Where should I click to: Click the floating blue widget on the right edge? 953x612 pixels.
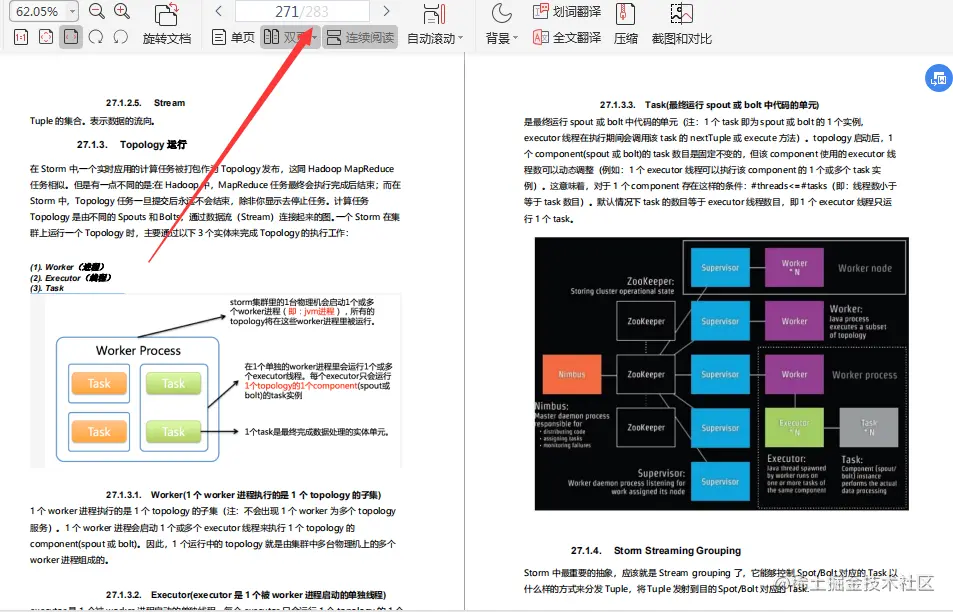pos(937,77)
